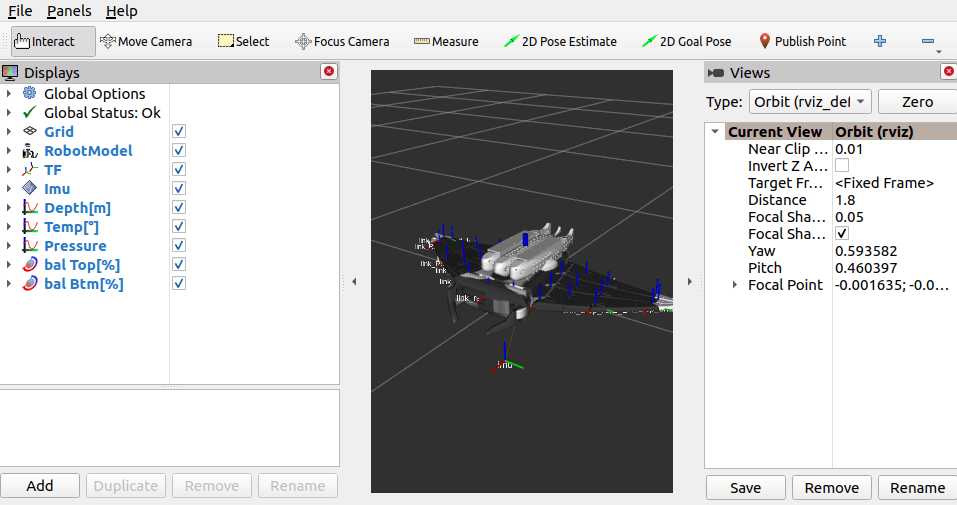Image resolution: width=957 pixels, height=505 pixels.
Task: Expand the Imu display row
Action: (x=9, y=188)
